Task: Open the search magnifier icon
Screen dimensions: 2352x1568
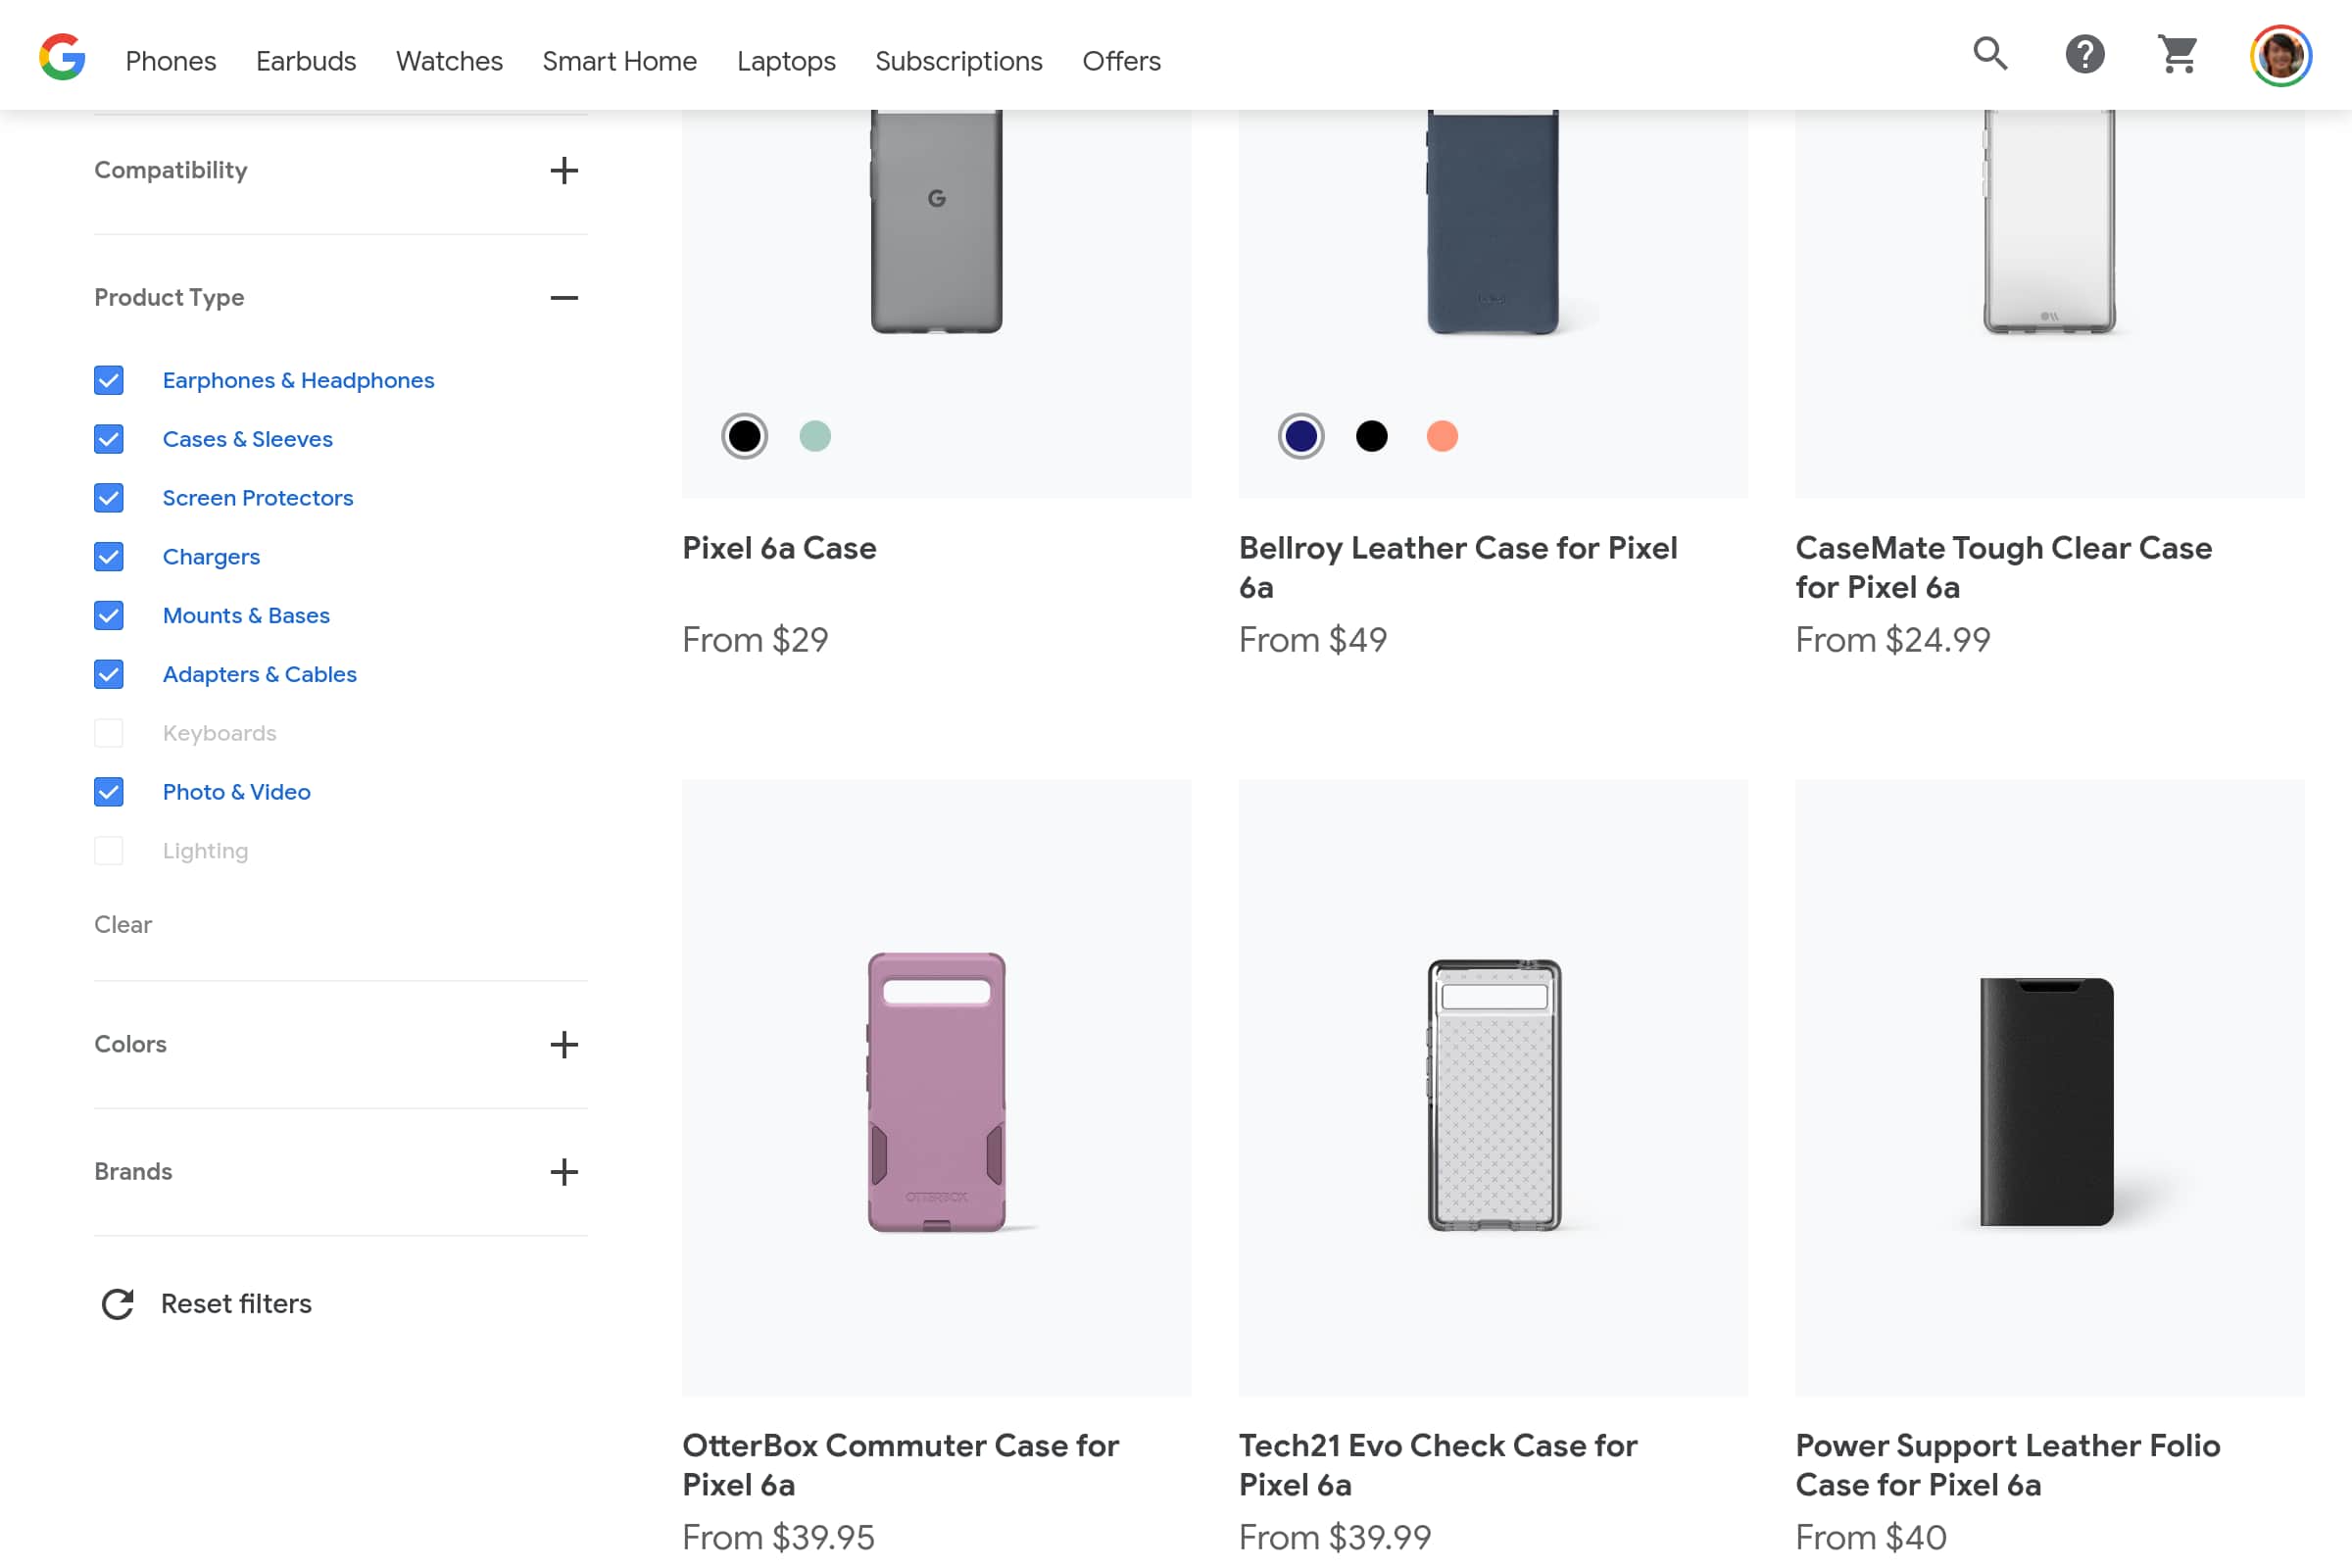Action: (x=1990, y=54)
